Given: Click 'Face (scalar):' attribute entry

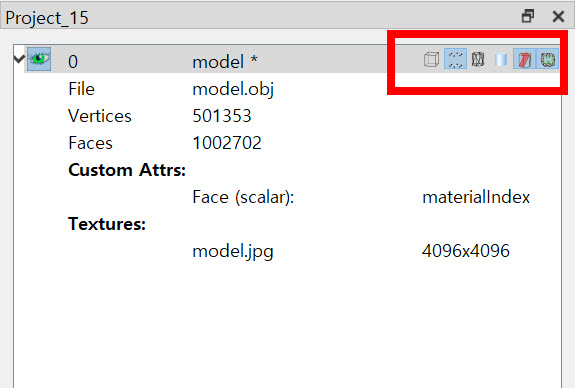Looking at the screenshot, I should 243,197.
